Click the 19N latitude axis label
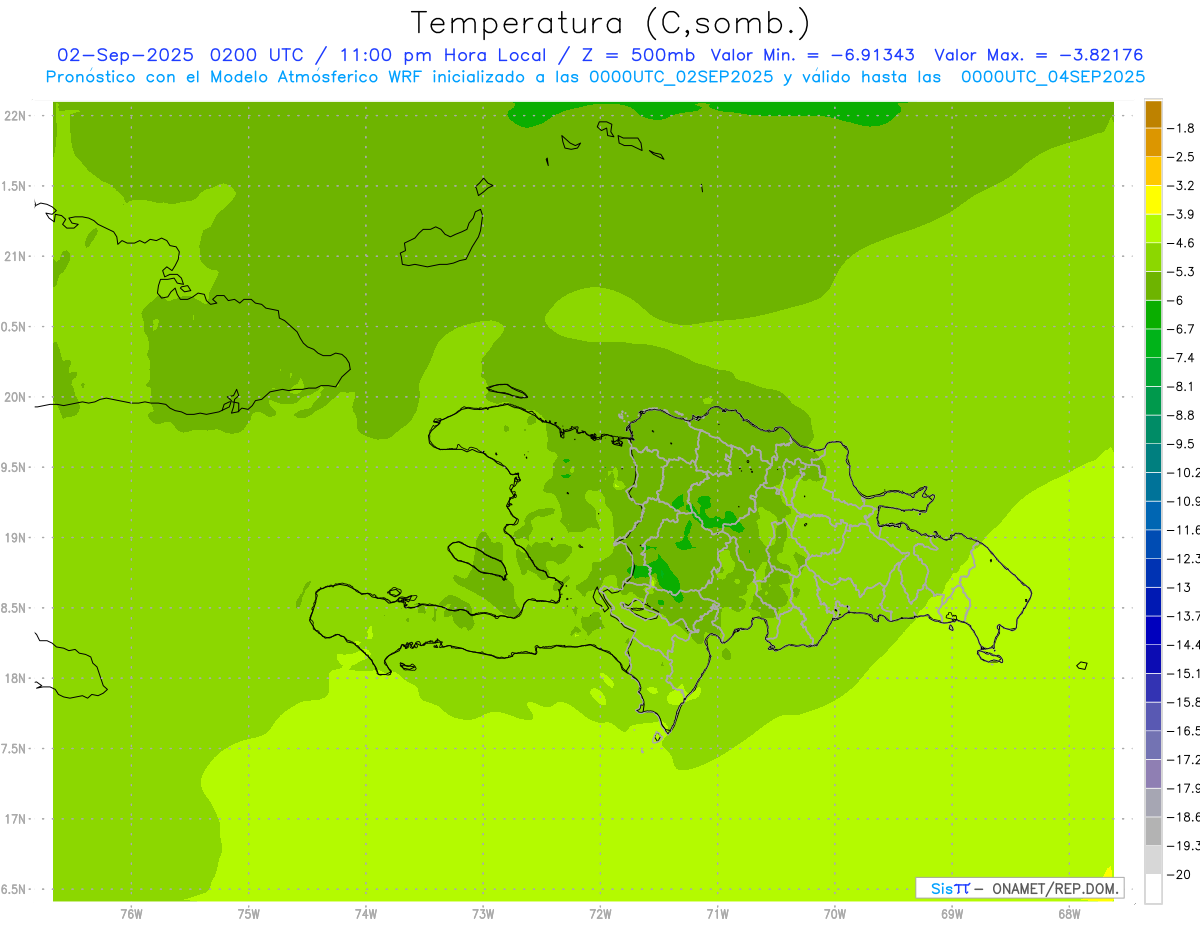1200x927 pixels. pyautogui.click(x=17, y=538)
